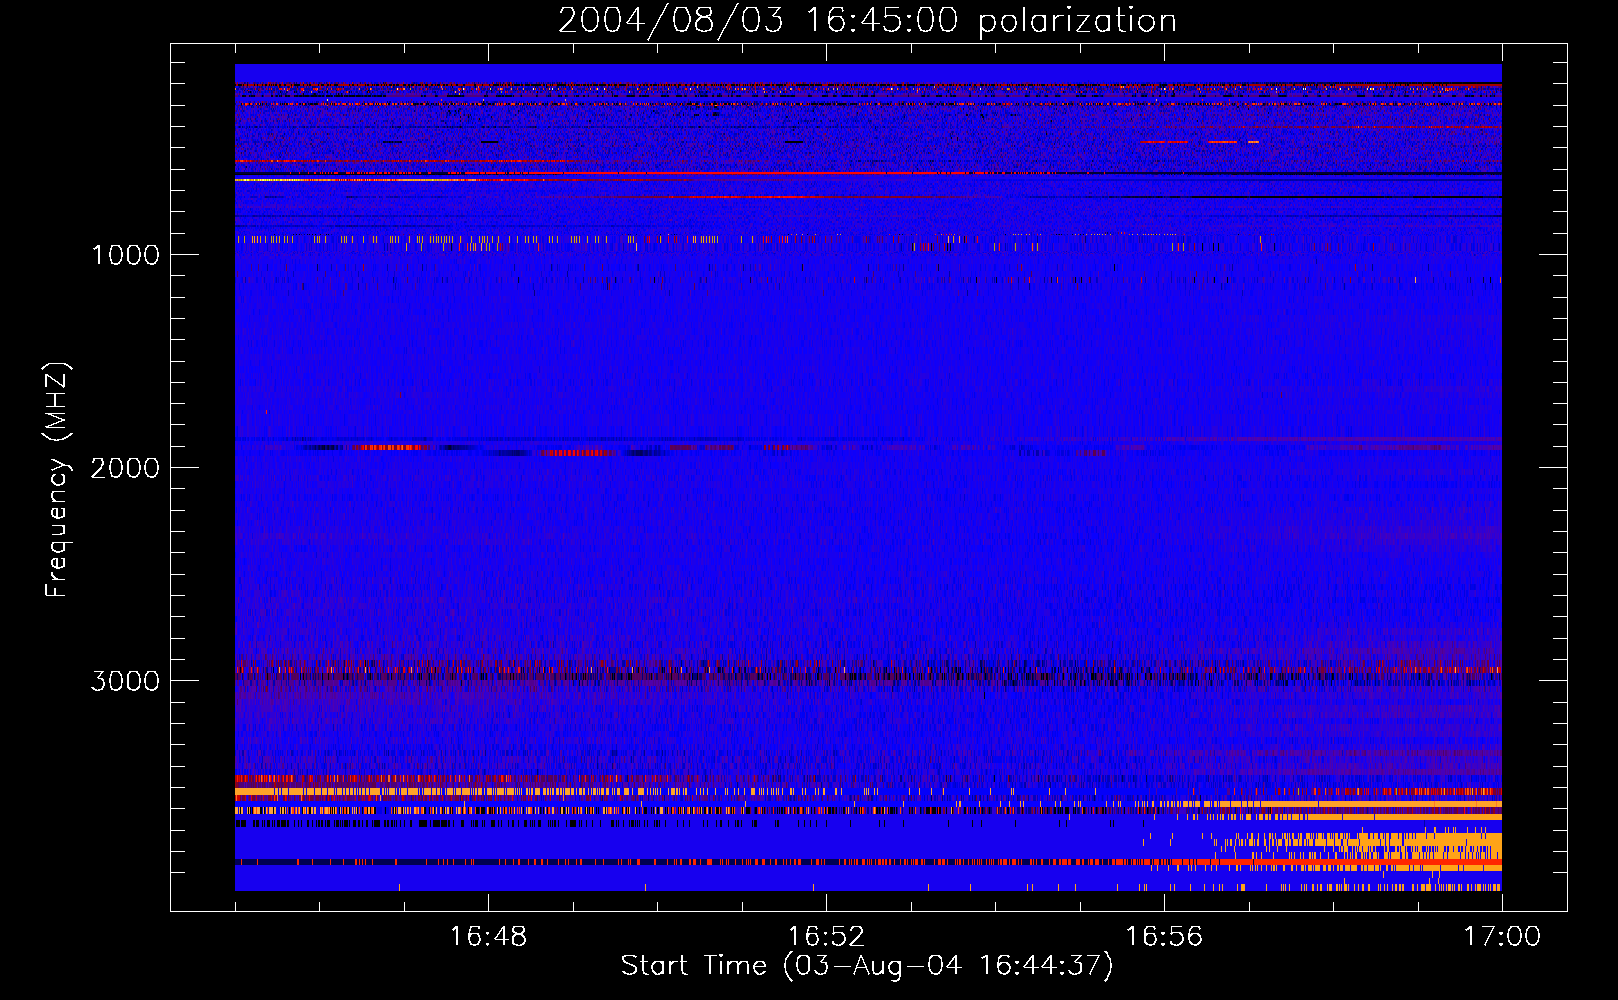
Task: Click the plot title '2004/08/03 16:45:00 polarization'
Action: click(x=867, y=20)
